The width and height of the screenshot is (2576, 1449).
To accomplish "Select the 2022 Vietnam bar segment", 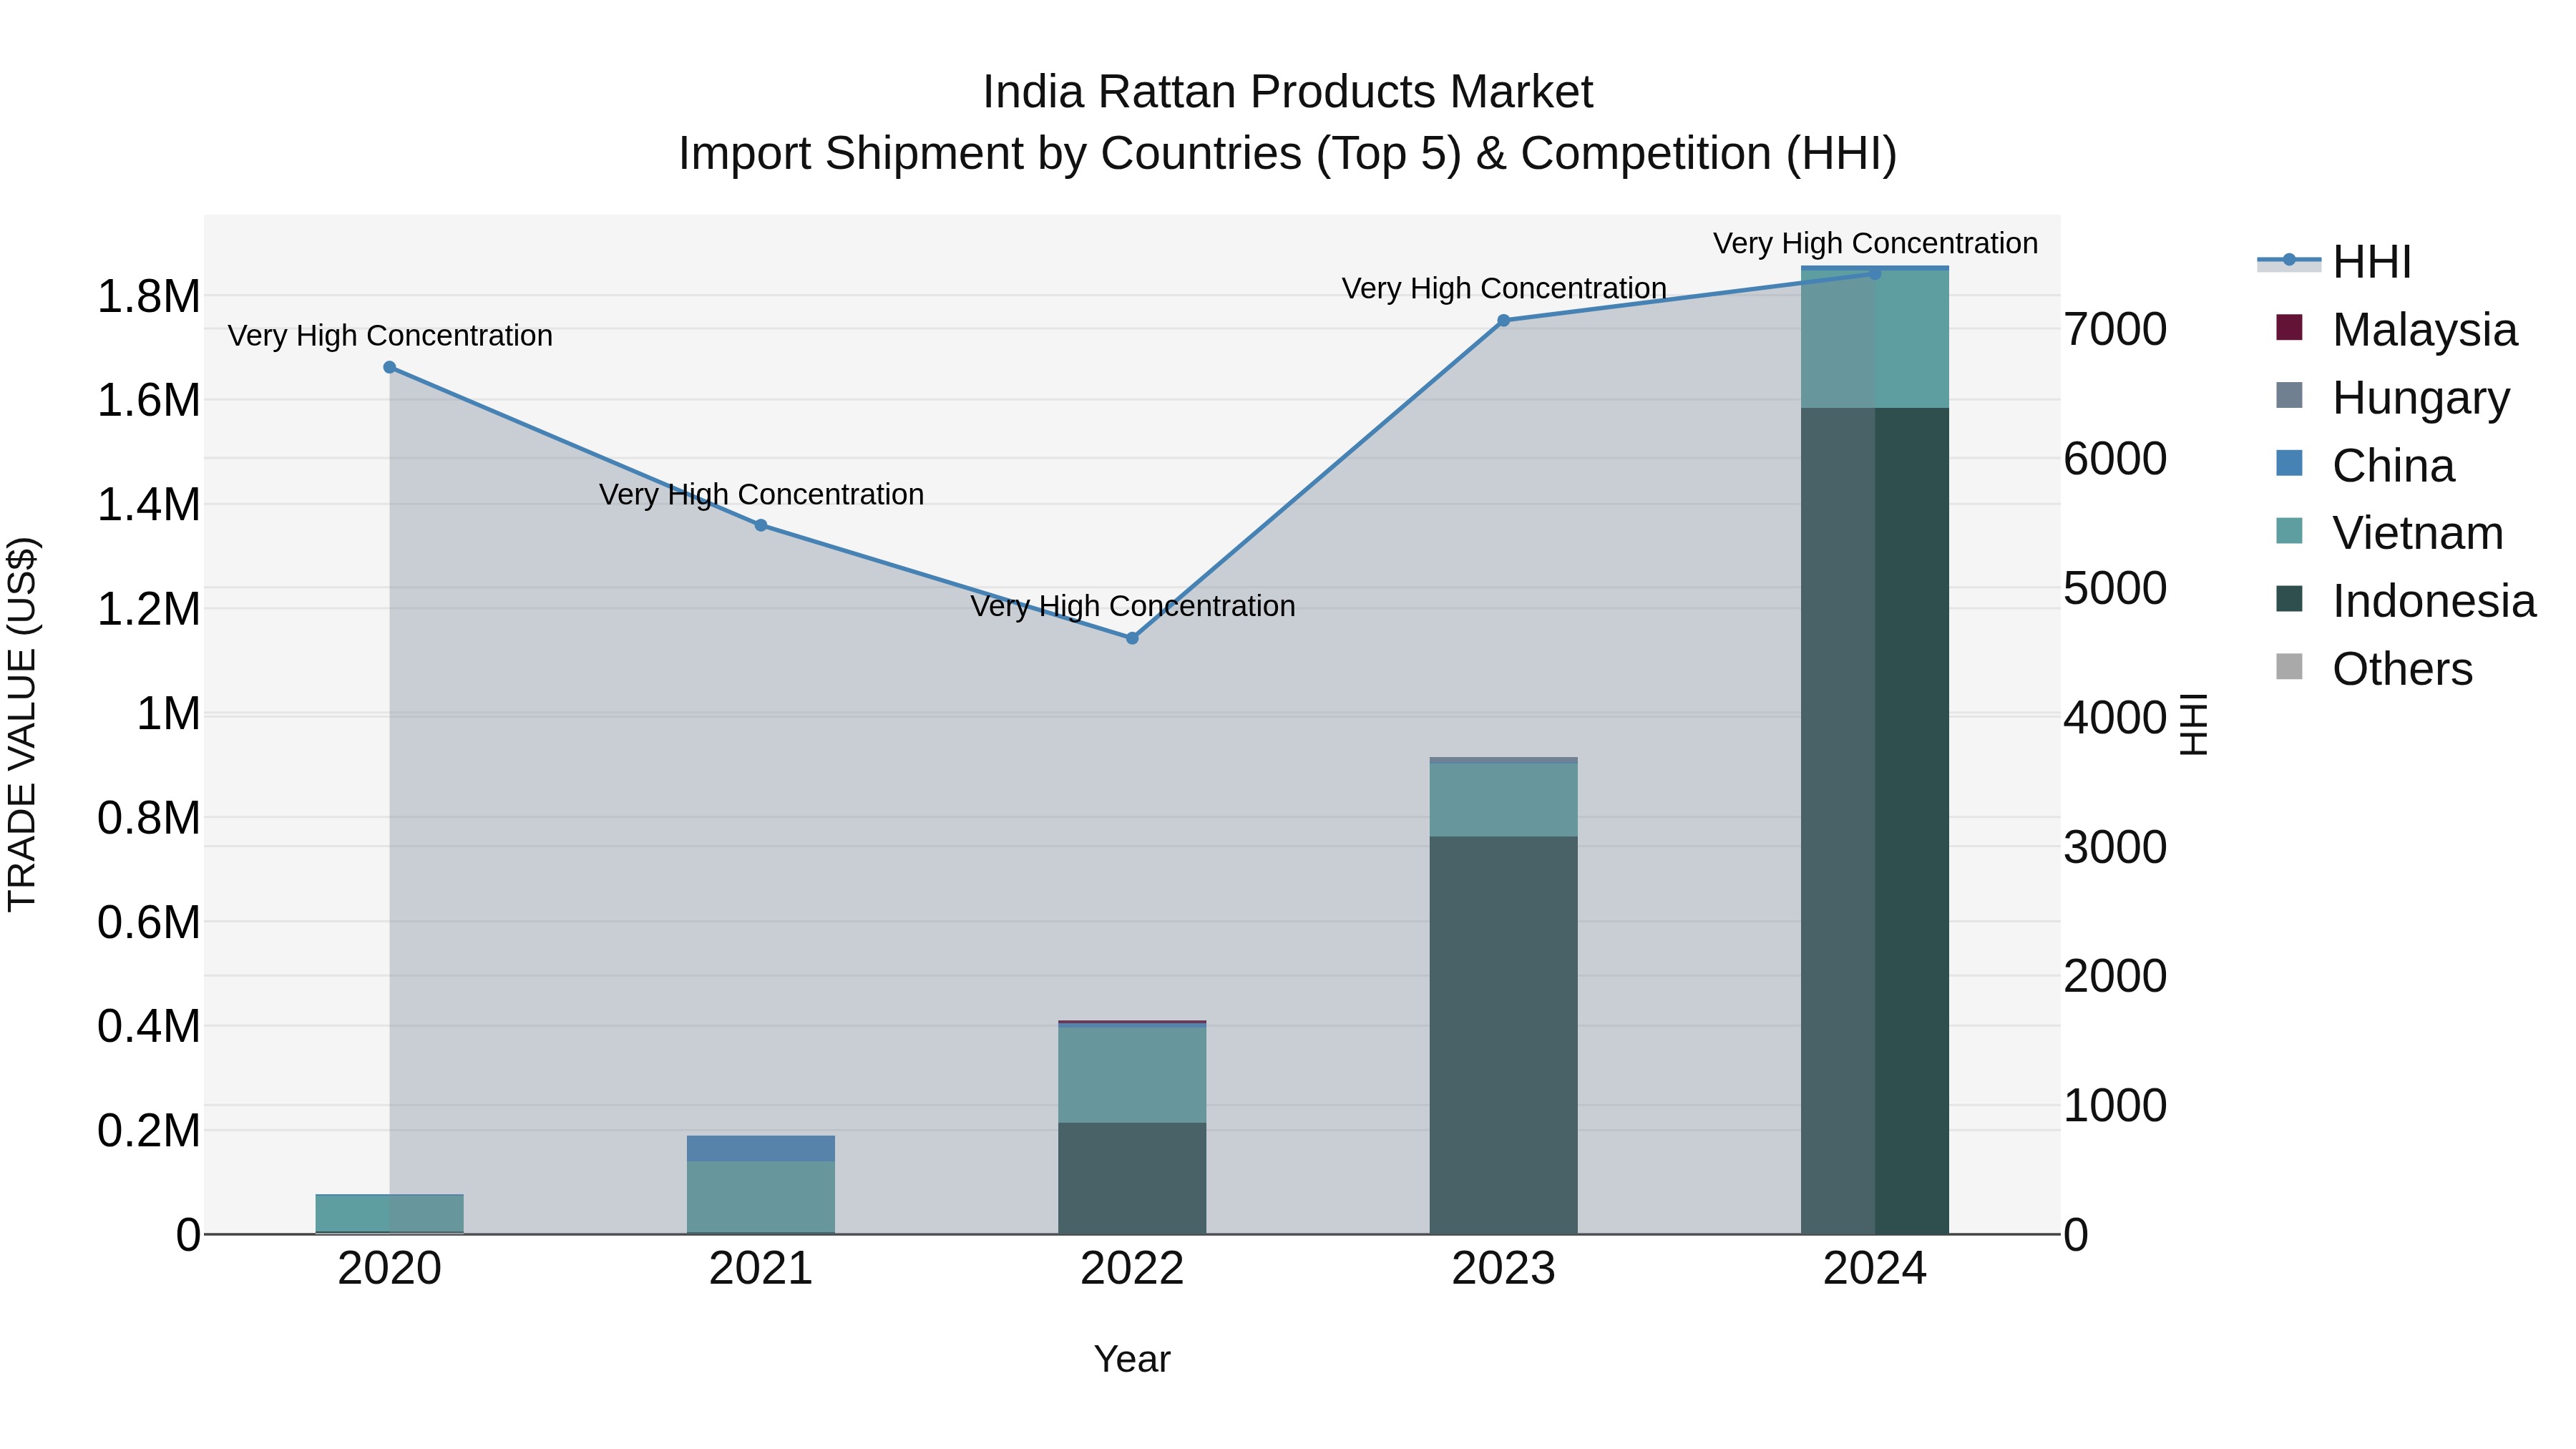I will [1132, 1075].
